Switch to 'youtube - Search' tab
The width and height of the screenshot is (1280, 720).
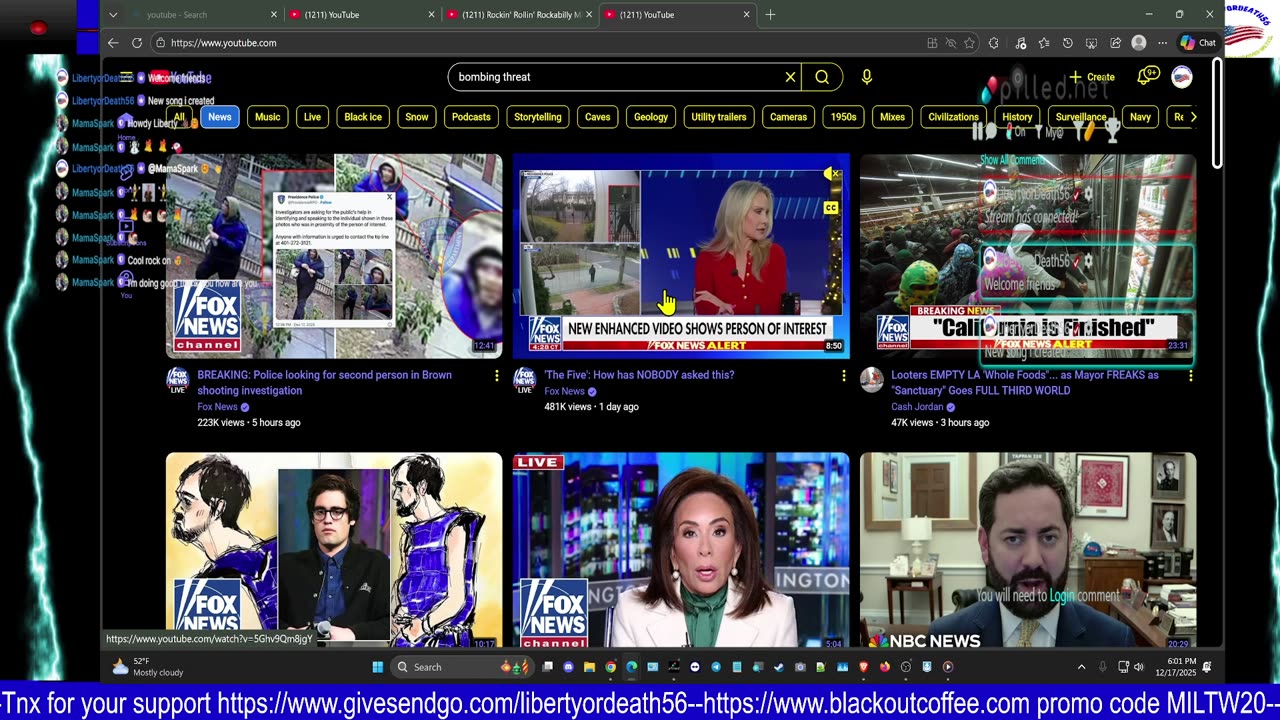click(x=207, y=15)
